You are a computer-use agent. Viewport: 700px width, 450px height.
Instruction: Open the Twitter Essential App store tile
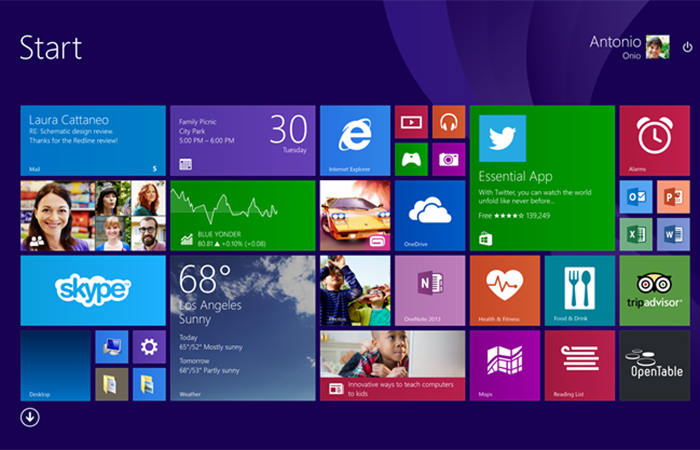click(x=542, y=178)
